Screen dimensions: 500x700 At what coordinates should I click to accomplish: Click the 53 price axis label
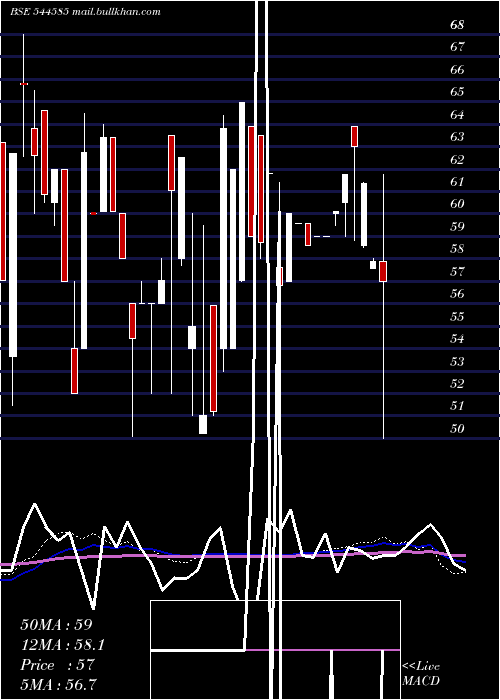(457, 361)
